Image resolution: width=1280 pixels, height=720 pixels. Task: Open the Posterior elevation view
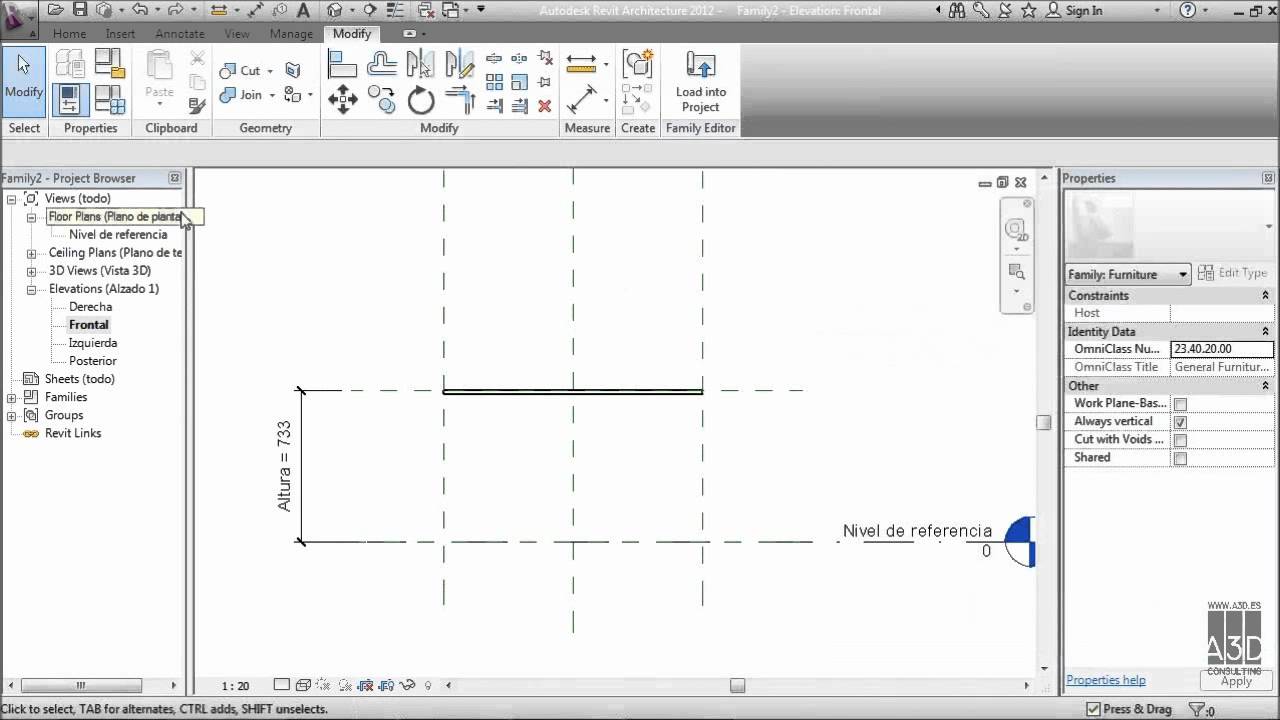coord(92,361)
